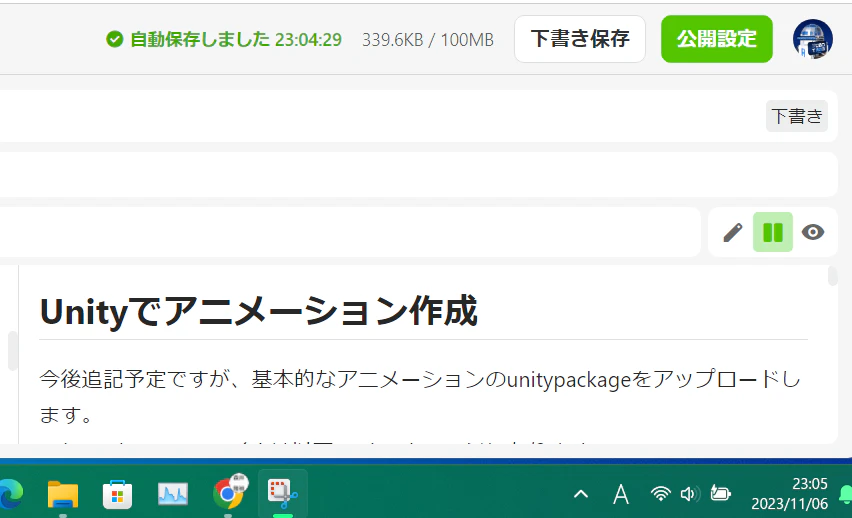Click the battery status icon

click(720, 494)
